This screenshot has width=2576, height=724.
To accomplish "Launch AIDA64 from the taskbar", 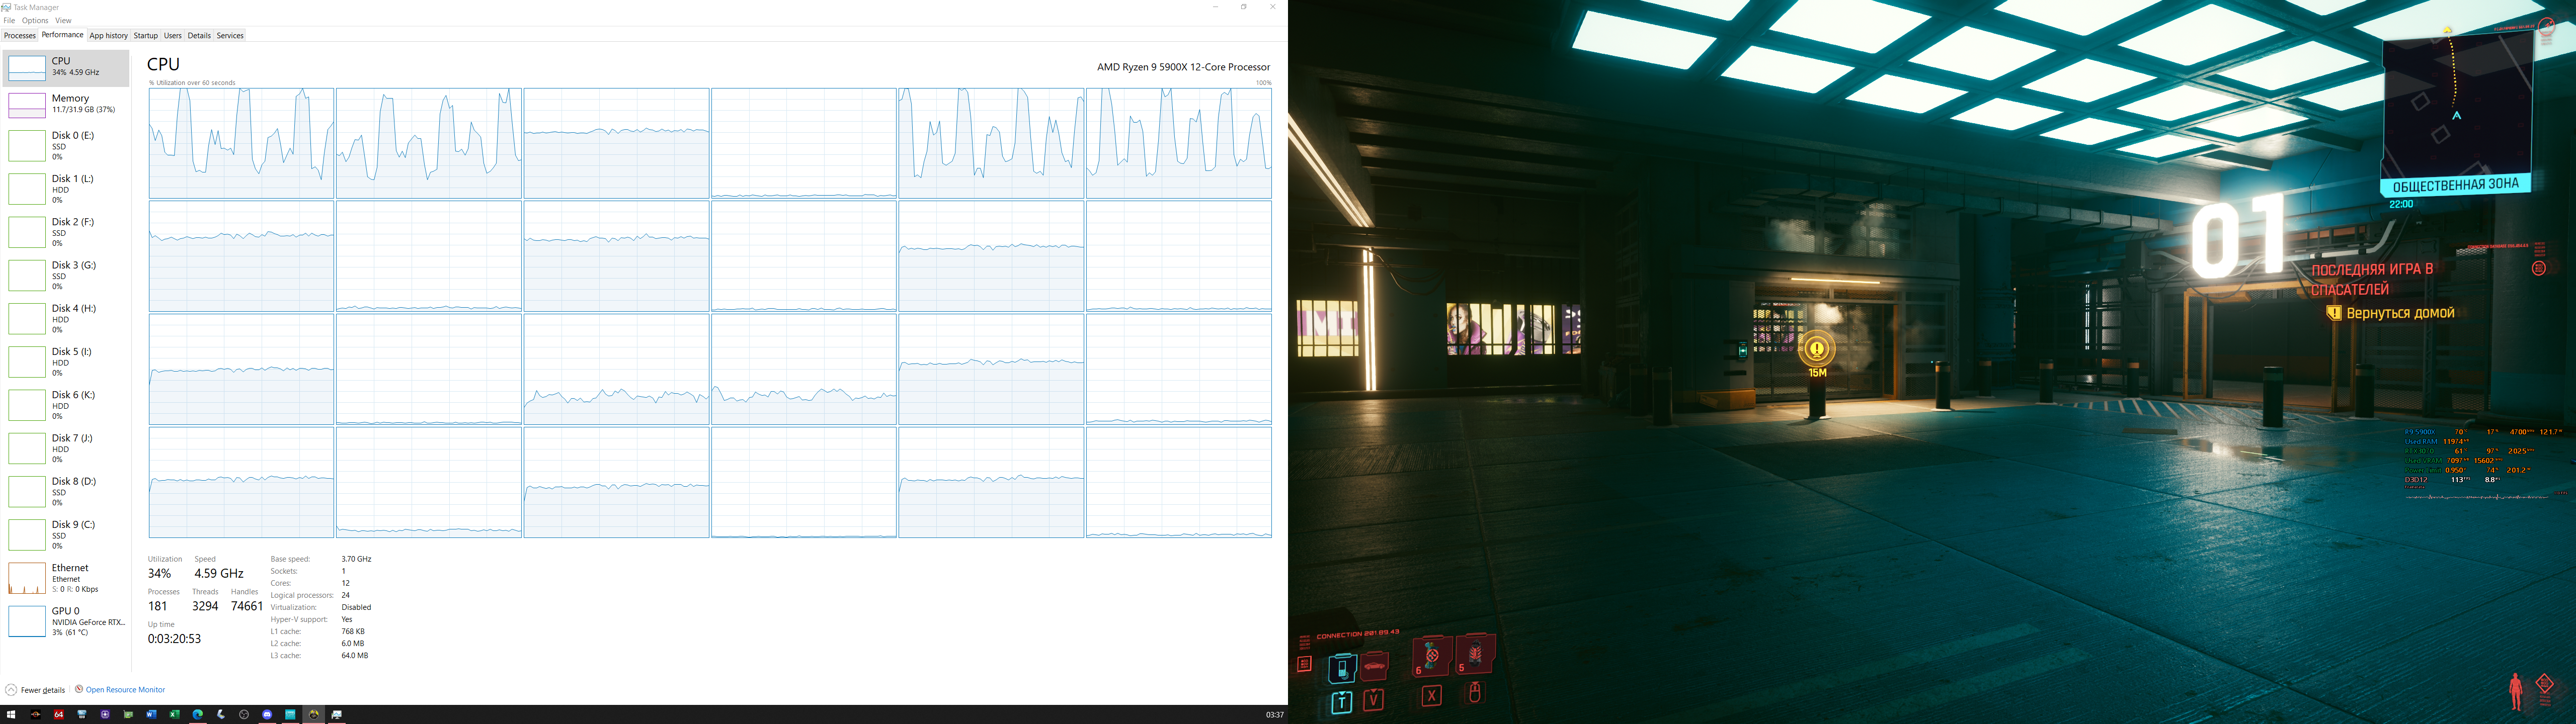I will 59,714.
